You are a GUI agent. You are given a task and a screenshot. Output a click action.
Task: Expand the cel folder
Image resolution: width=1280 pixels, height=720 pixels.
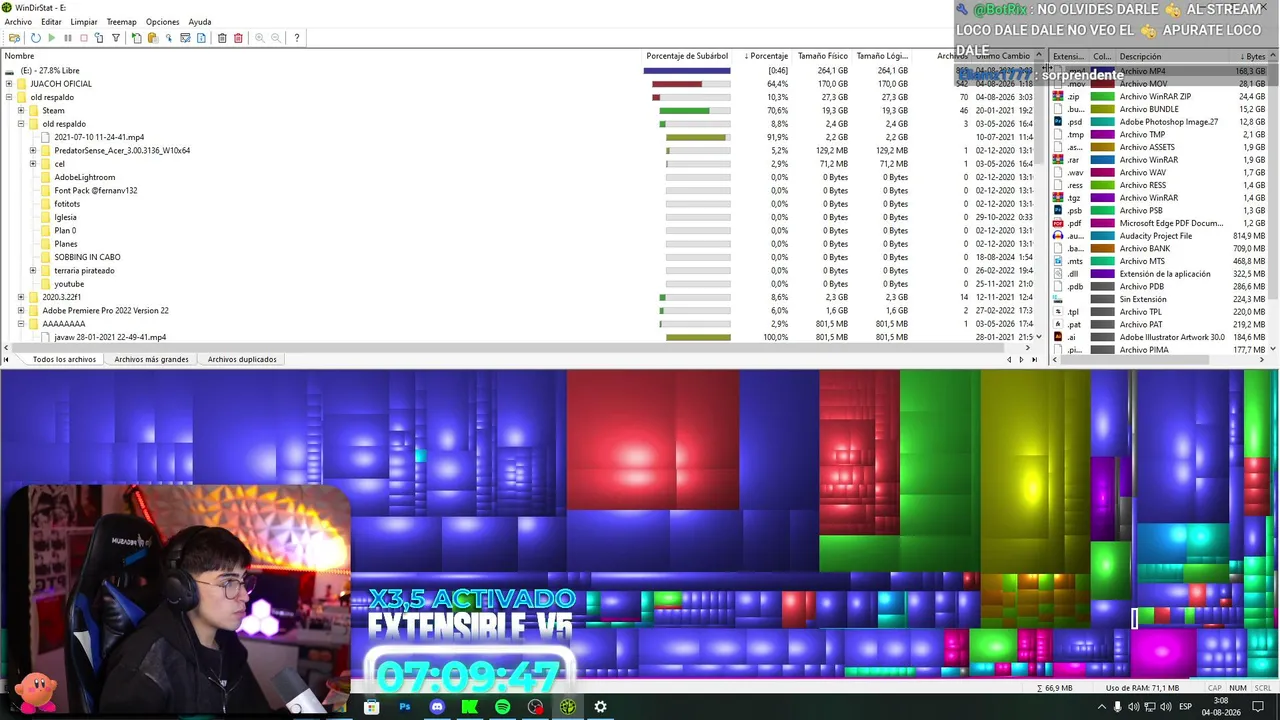pos(33,164)
